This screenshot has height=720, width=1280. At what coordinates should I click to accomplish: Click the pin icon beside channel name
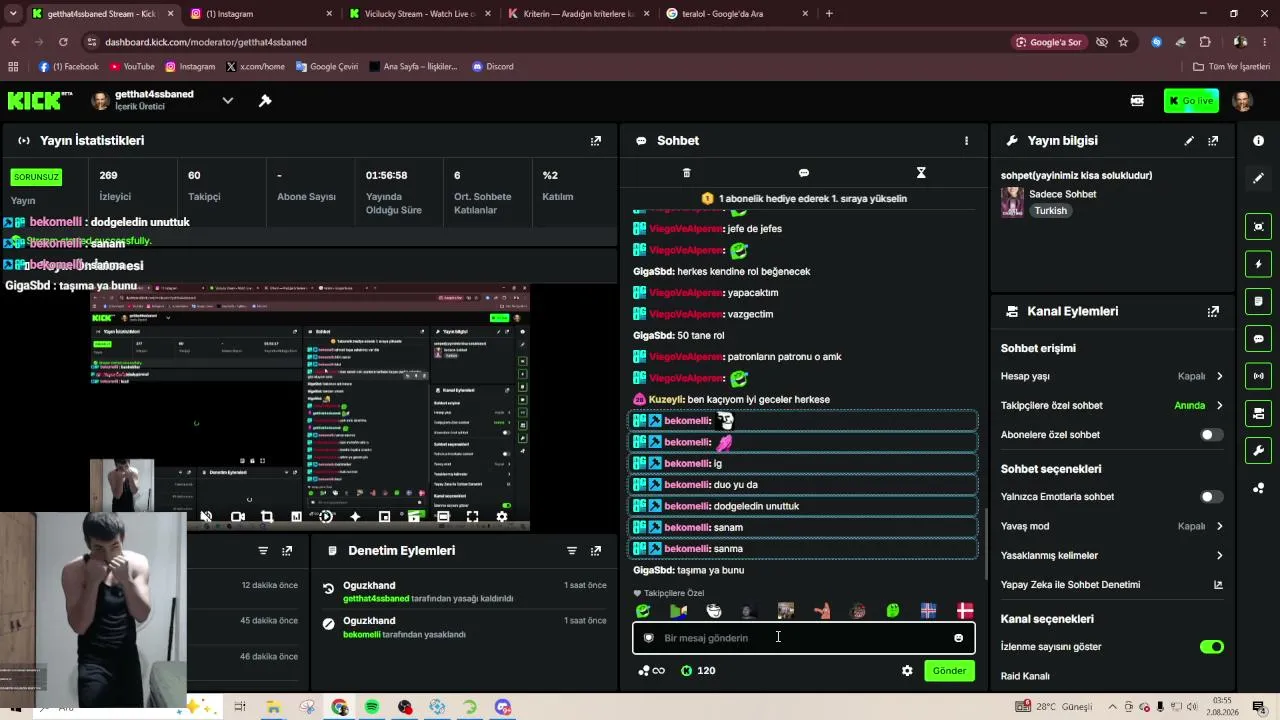point(265,101)
